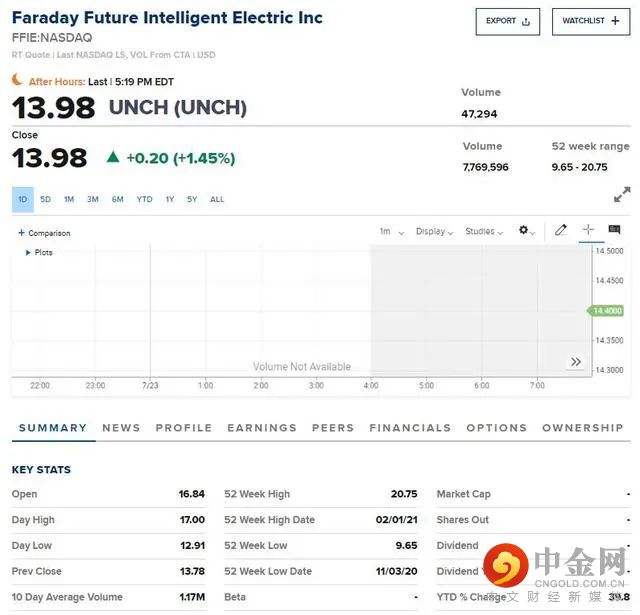The width and height of the screenshot is (640, 615).
Task: Open the Display dropdown menu
Action: [434, 232]
